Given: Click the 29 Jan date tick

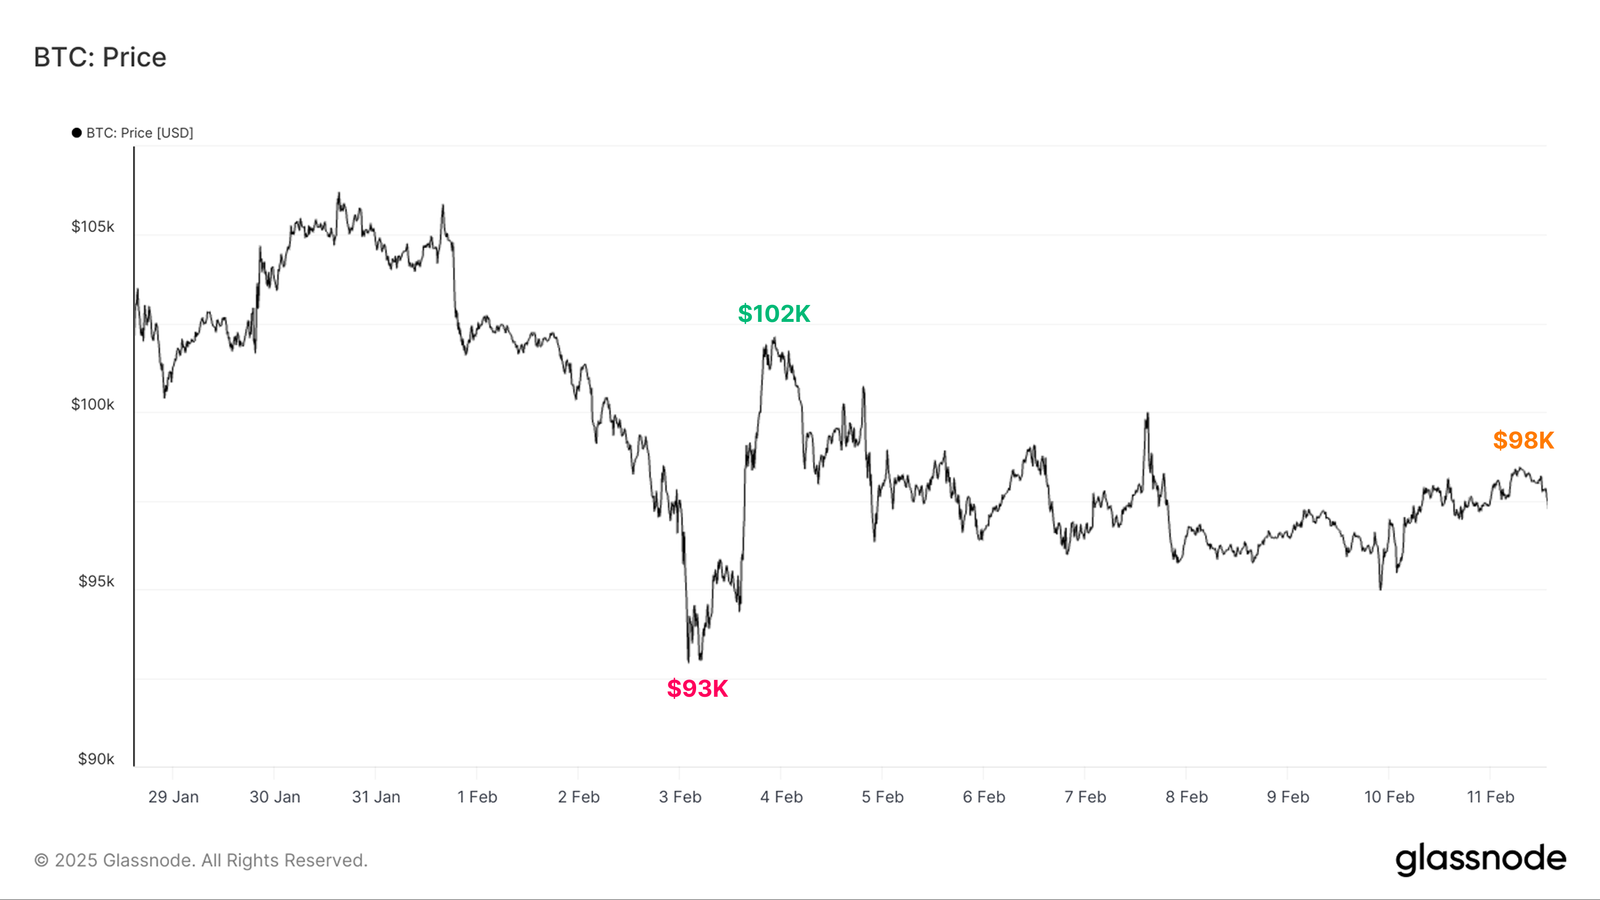Looking at the screenshot, I should 173,797.
